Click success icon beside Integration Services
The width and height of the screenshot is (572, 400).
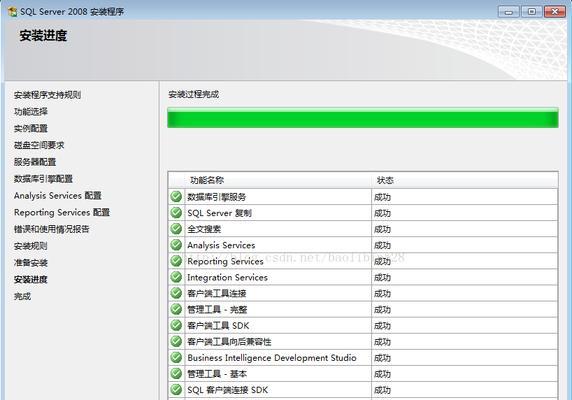click(176, 277)
